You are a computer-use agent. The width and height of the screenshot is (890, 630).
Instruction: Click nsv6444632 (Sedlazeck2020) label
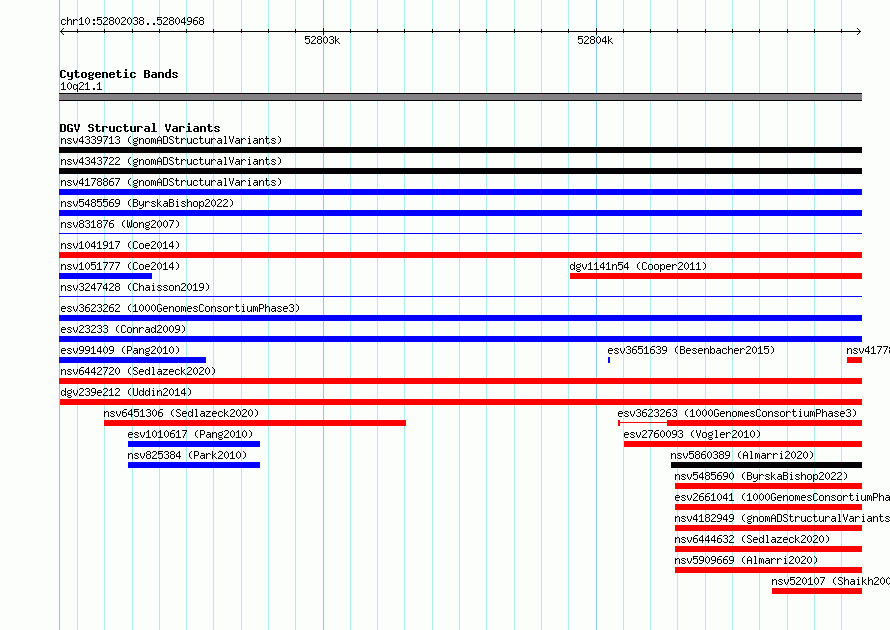click(x=752, y=539)
